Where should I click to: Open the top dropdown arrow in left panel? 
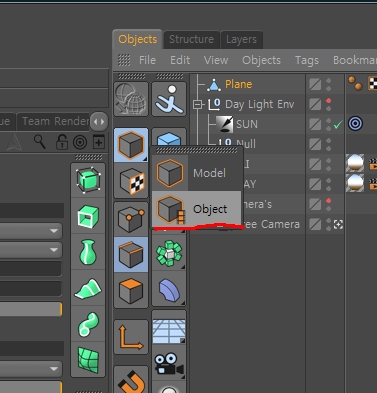click(x=54, y=231)
